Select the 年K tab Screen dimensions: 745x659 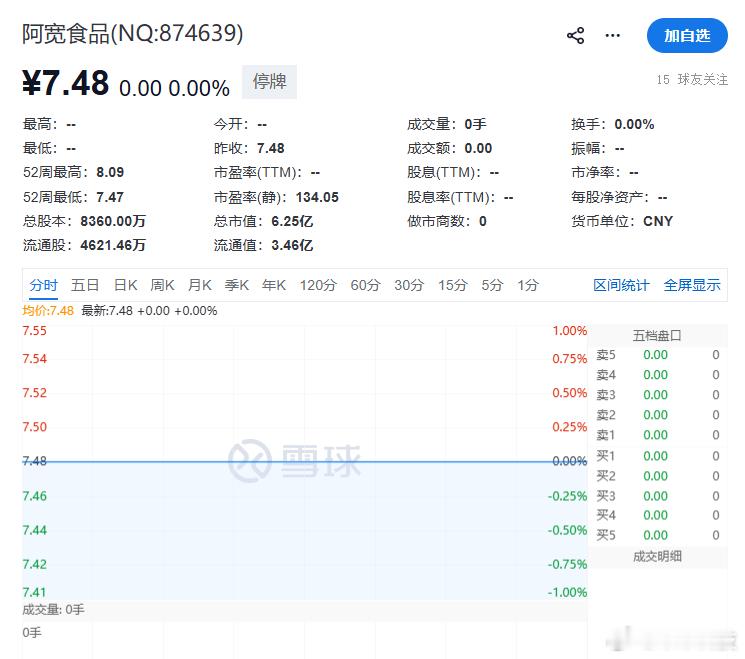point(274,285)
